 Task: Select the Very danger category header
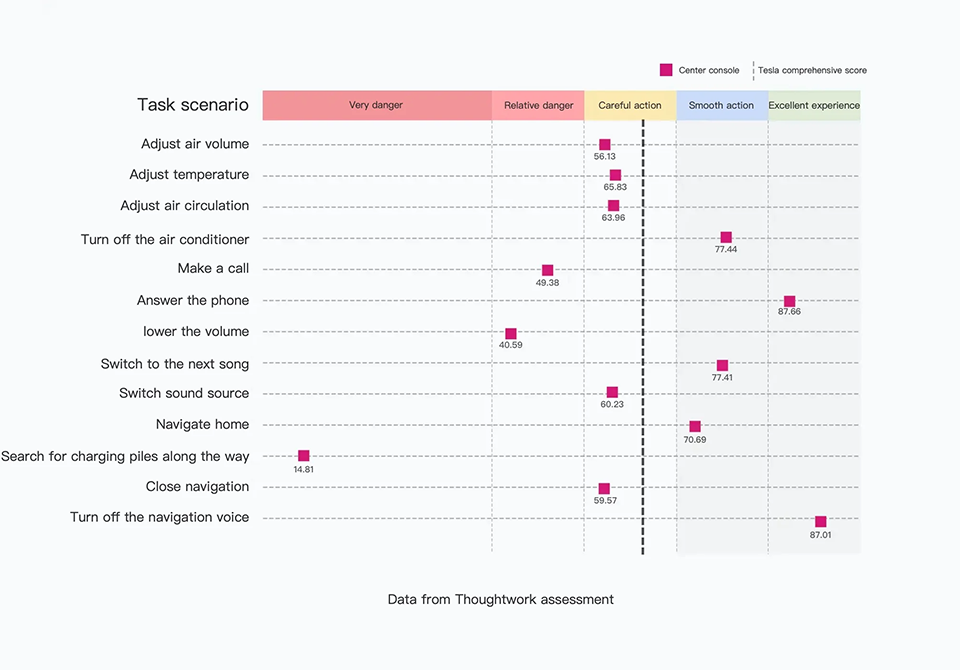(x=376, y=105)
